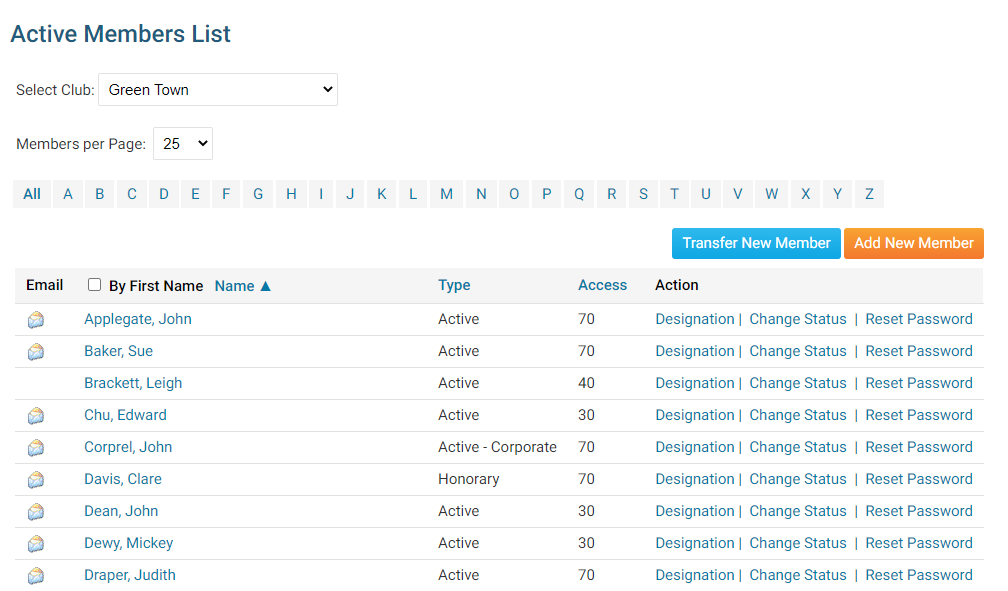Click email icon for Sue Baker

tap(36, 352)
